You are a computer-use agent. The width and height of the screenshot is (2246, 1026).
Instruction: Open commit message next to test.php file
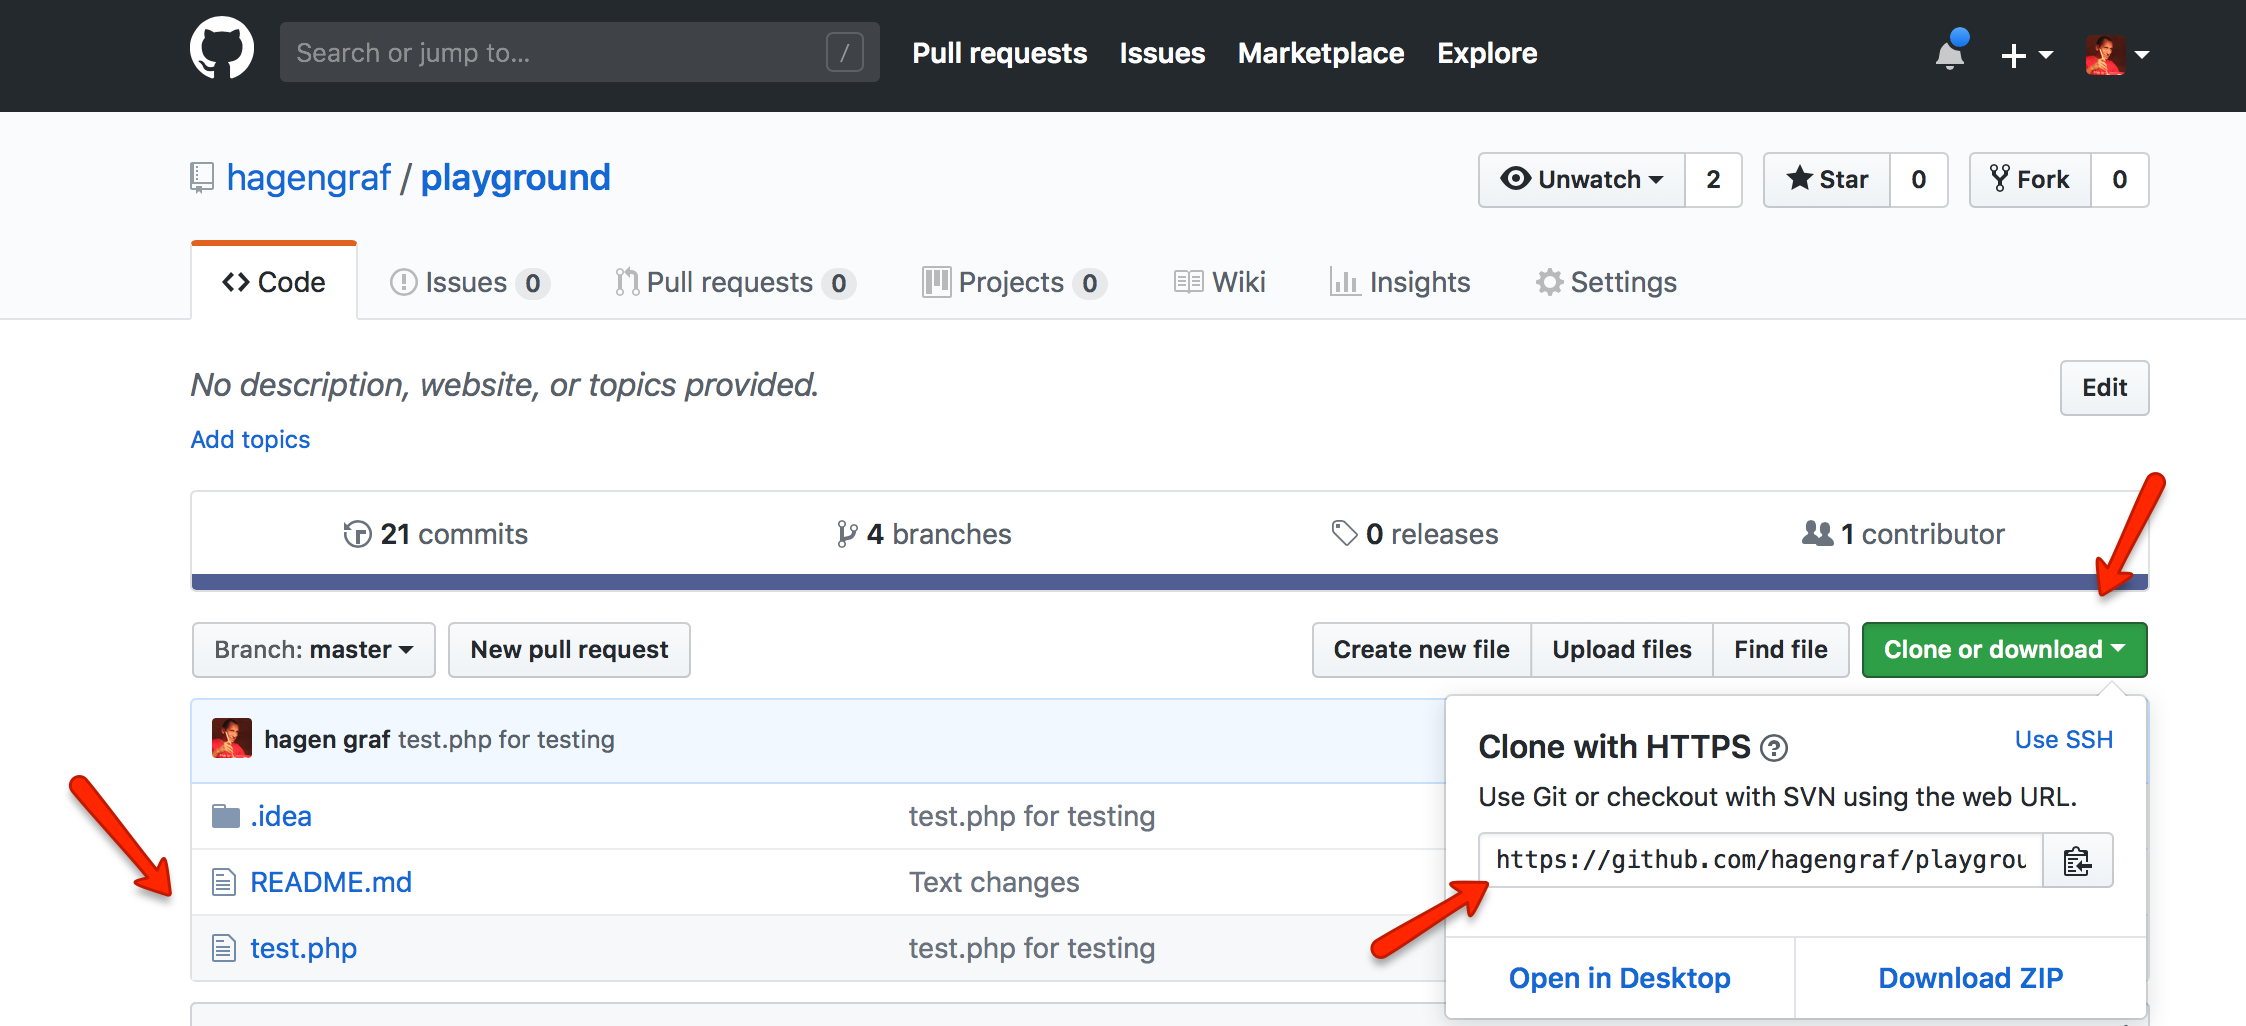point(1031,948)
